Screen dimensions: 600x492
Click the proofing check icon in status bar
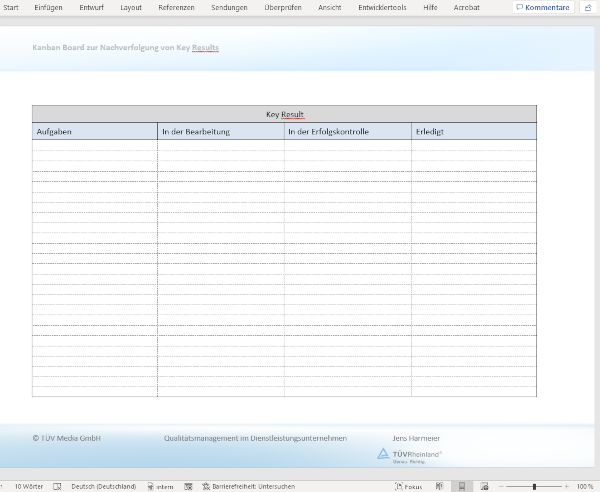tap(57, 486)
